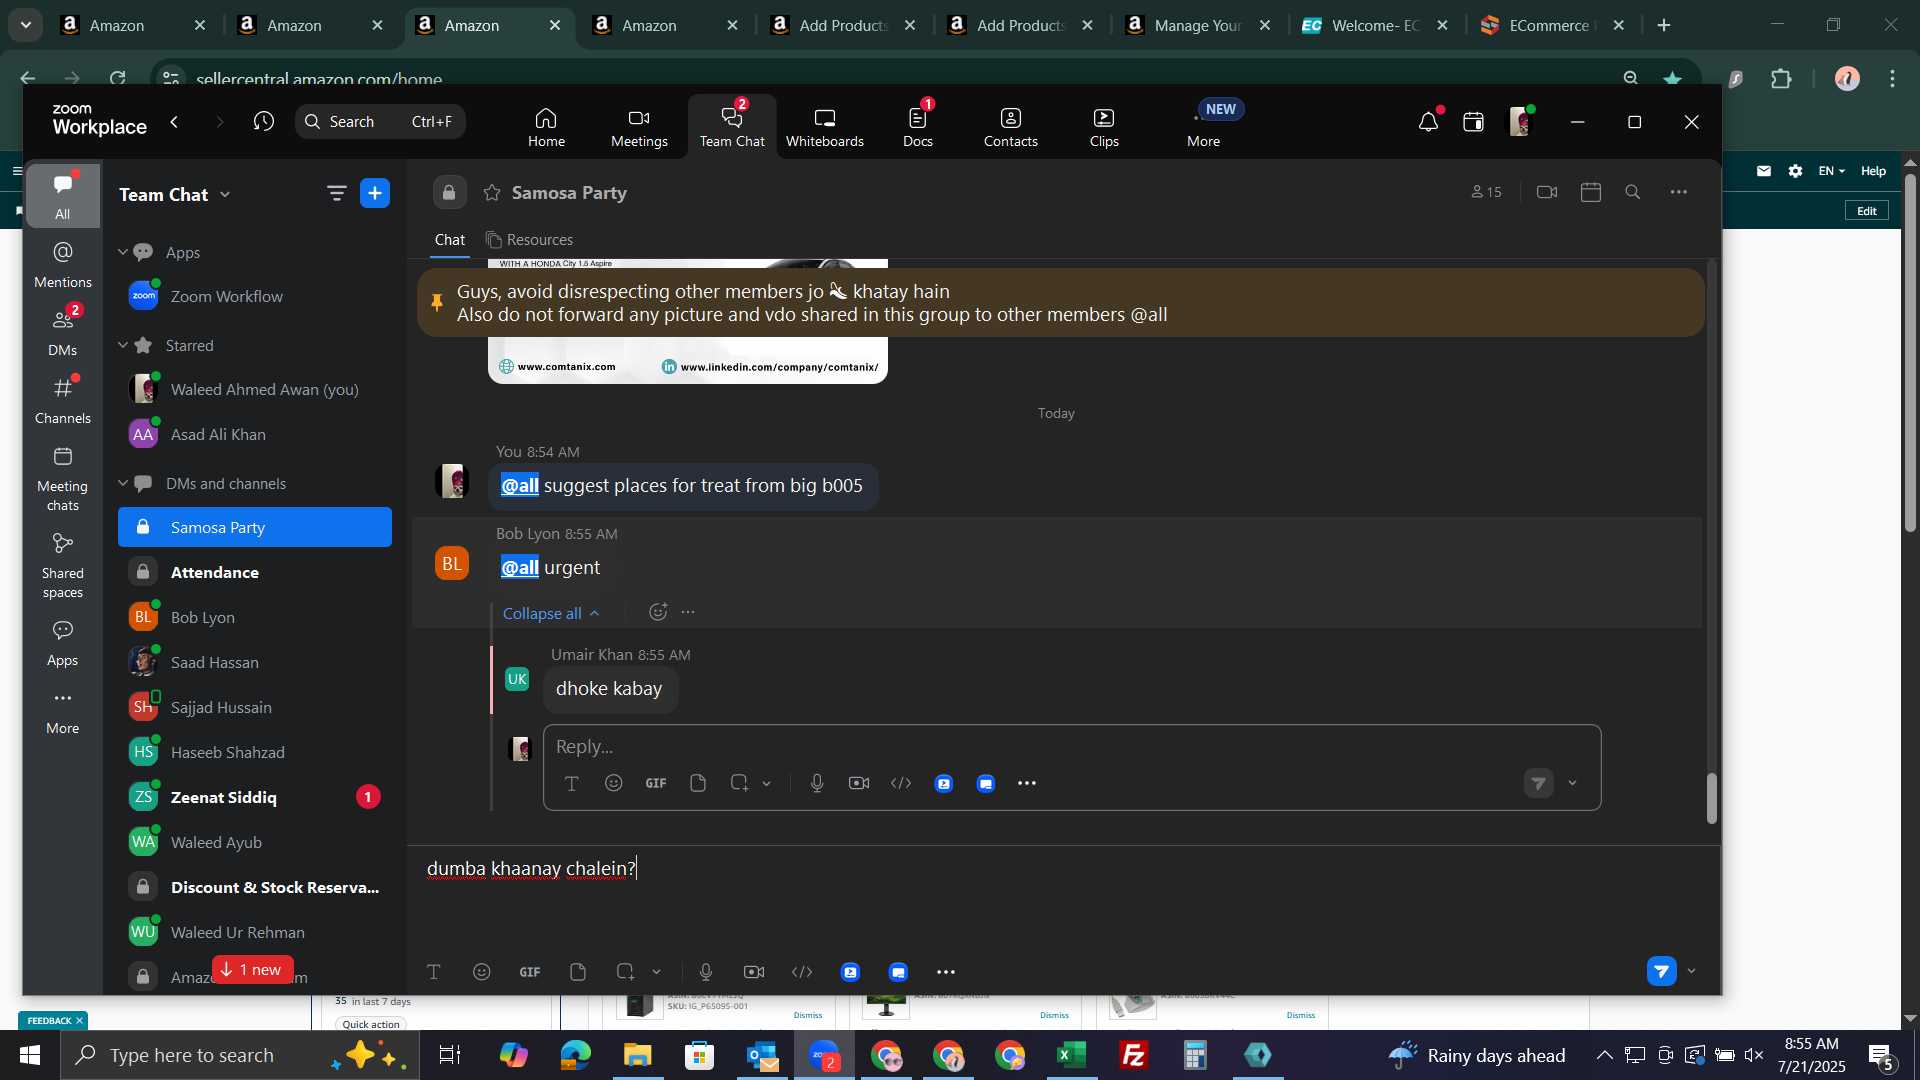
Task: Open Excel from the Windows taskbar
Action: click(x=1072, y=1055)
